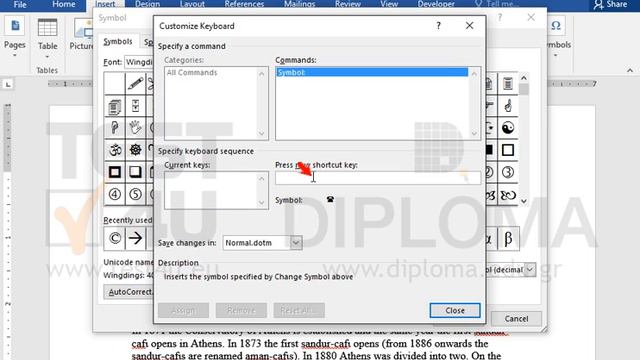Select the dharma wheel symbol

click(x=135, y=150)
